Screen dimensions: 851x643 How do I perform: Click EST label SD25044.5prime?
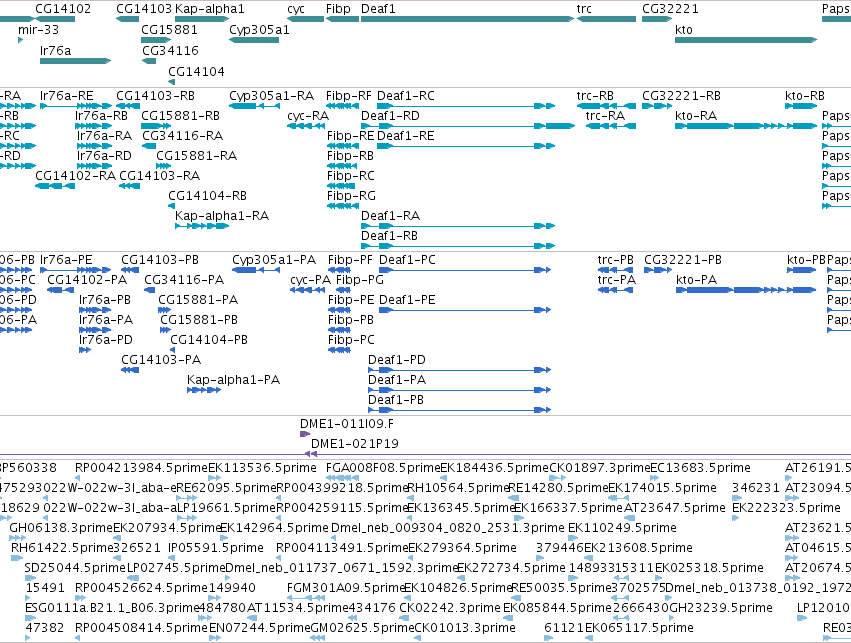click(75, 568)
